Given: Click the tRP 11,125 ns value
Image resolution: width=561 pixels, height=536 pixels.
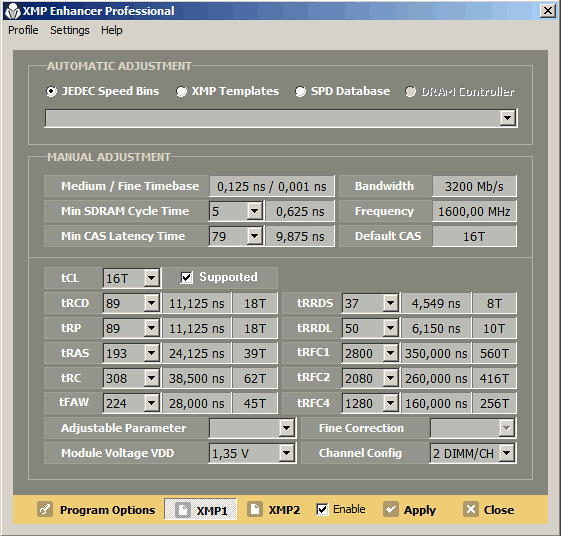Looking at the screenshot, I should pyautogui.click(x=197, y=328).
